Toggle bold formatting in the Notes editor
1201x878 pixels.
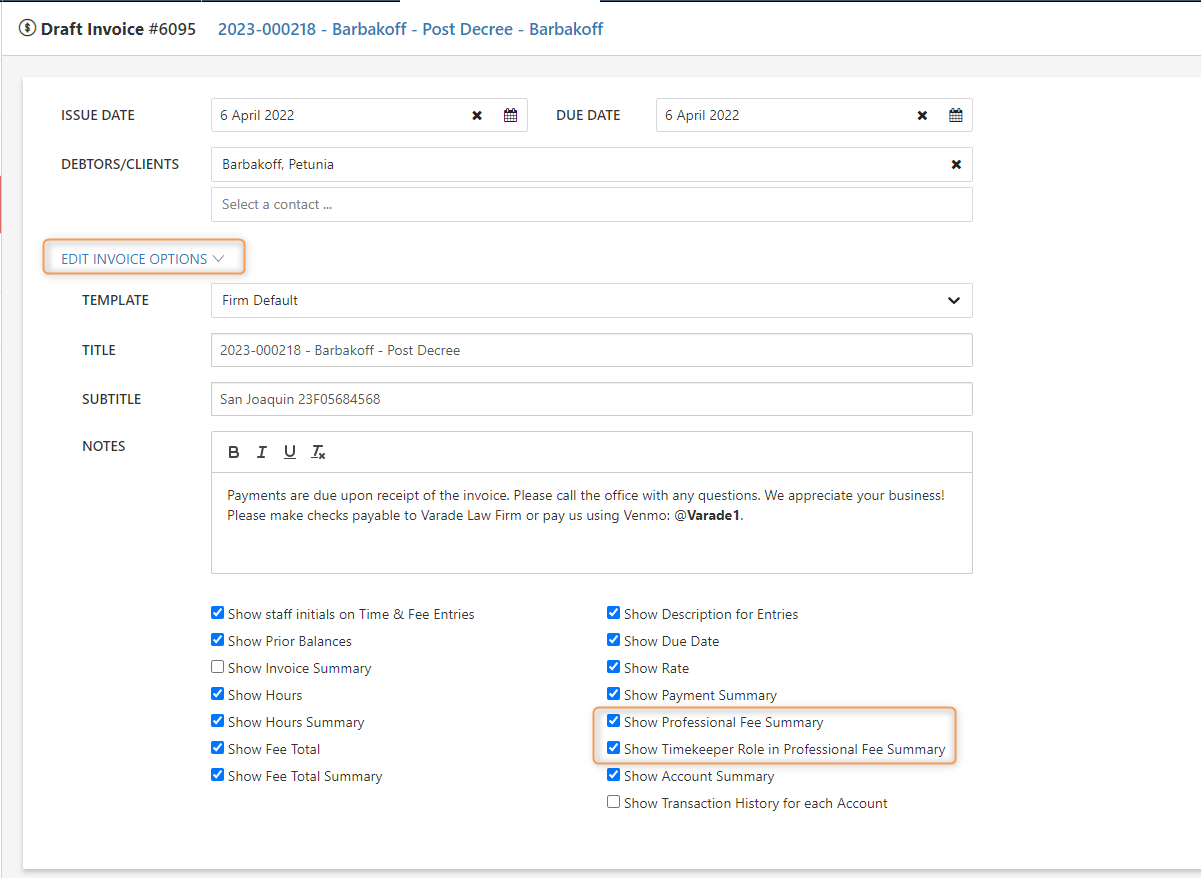(x=233, y=451)
